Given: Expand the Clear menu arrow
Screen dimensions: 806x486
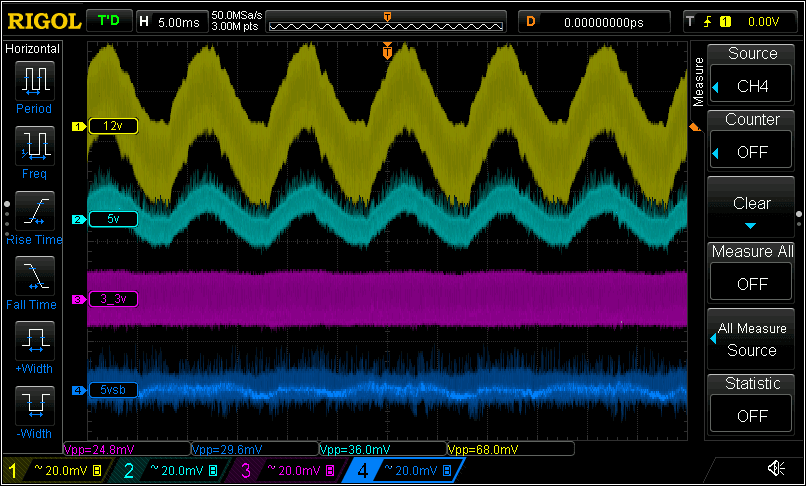Looking at the screenshot, I should 751,226.
